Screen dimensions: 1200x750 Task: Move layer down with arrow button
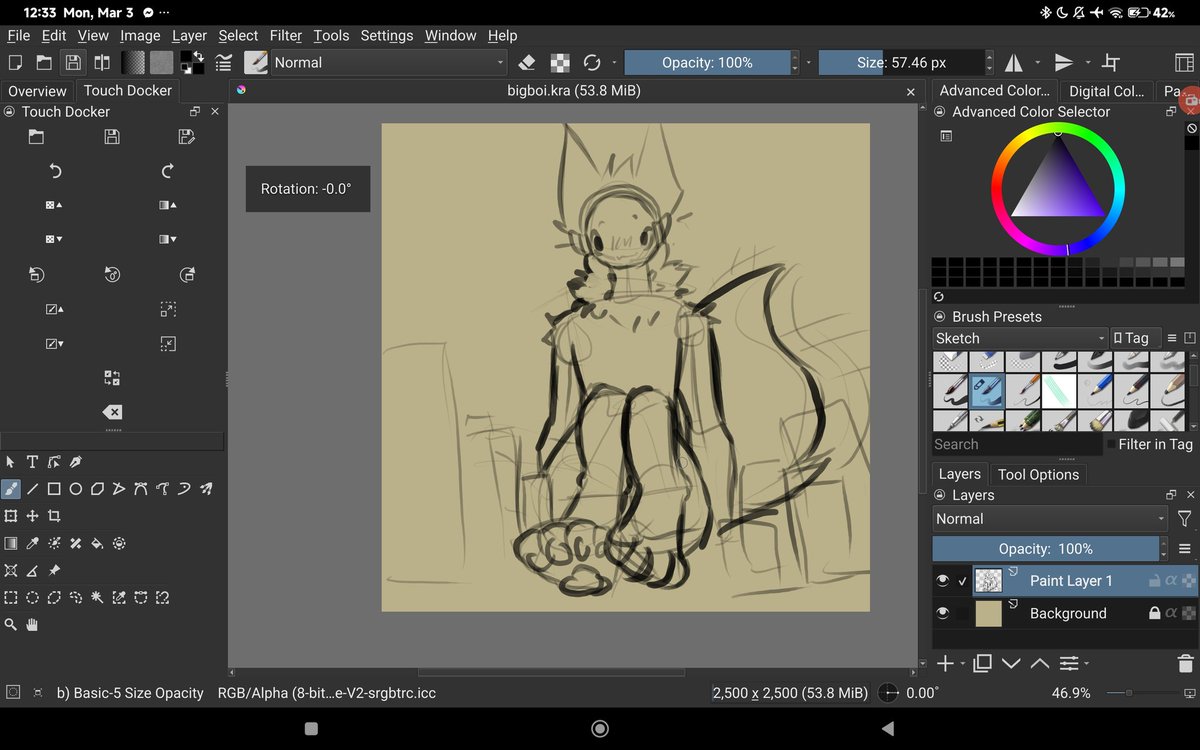pos(1011,663)
